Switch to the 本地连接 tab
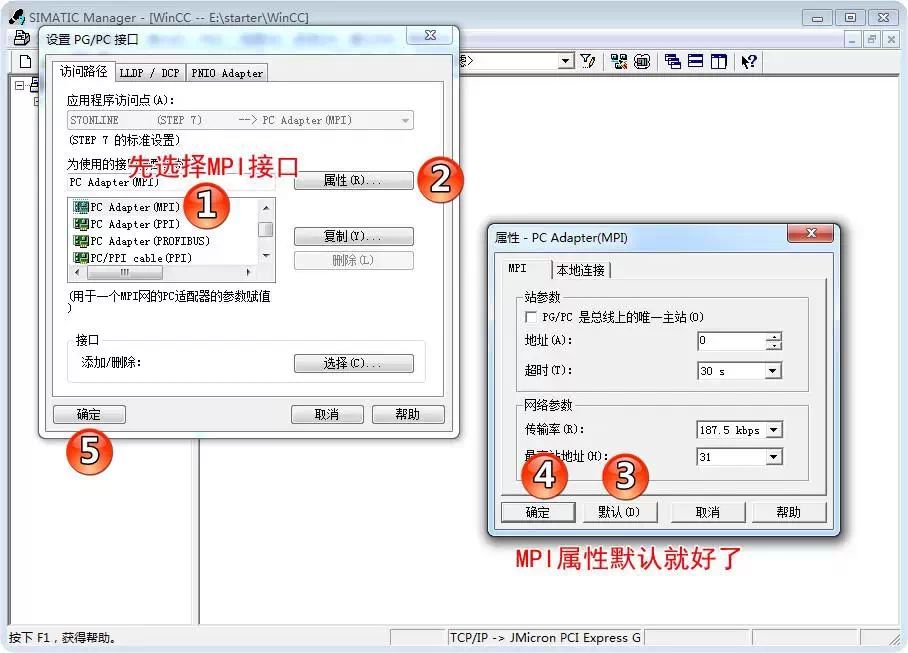Image resolution: width=908 pixels, height=653 pixels. tap(581, 270)
